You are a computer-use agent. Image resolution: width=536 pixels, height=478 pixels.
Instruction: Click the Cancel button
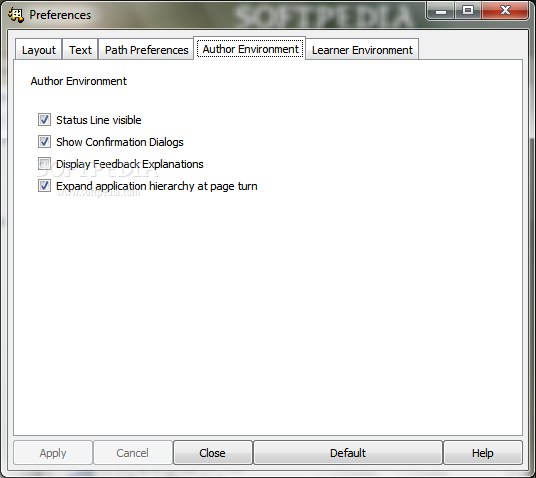click(x=133, y=453)
